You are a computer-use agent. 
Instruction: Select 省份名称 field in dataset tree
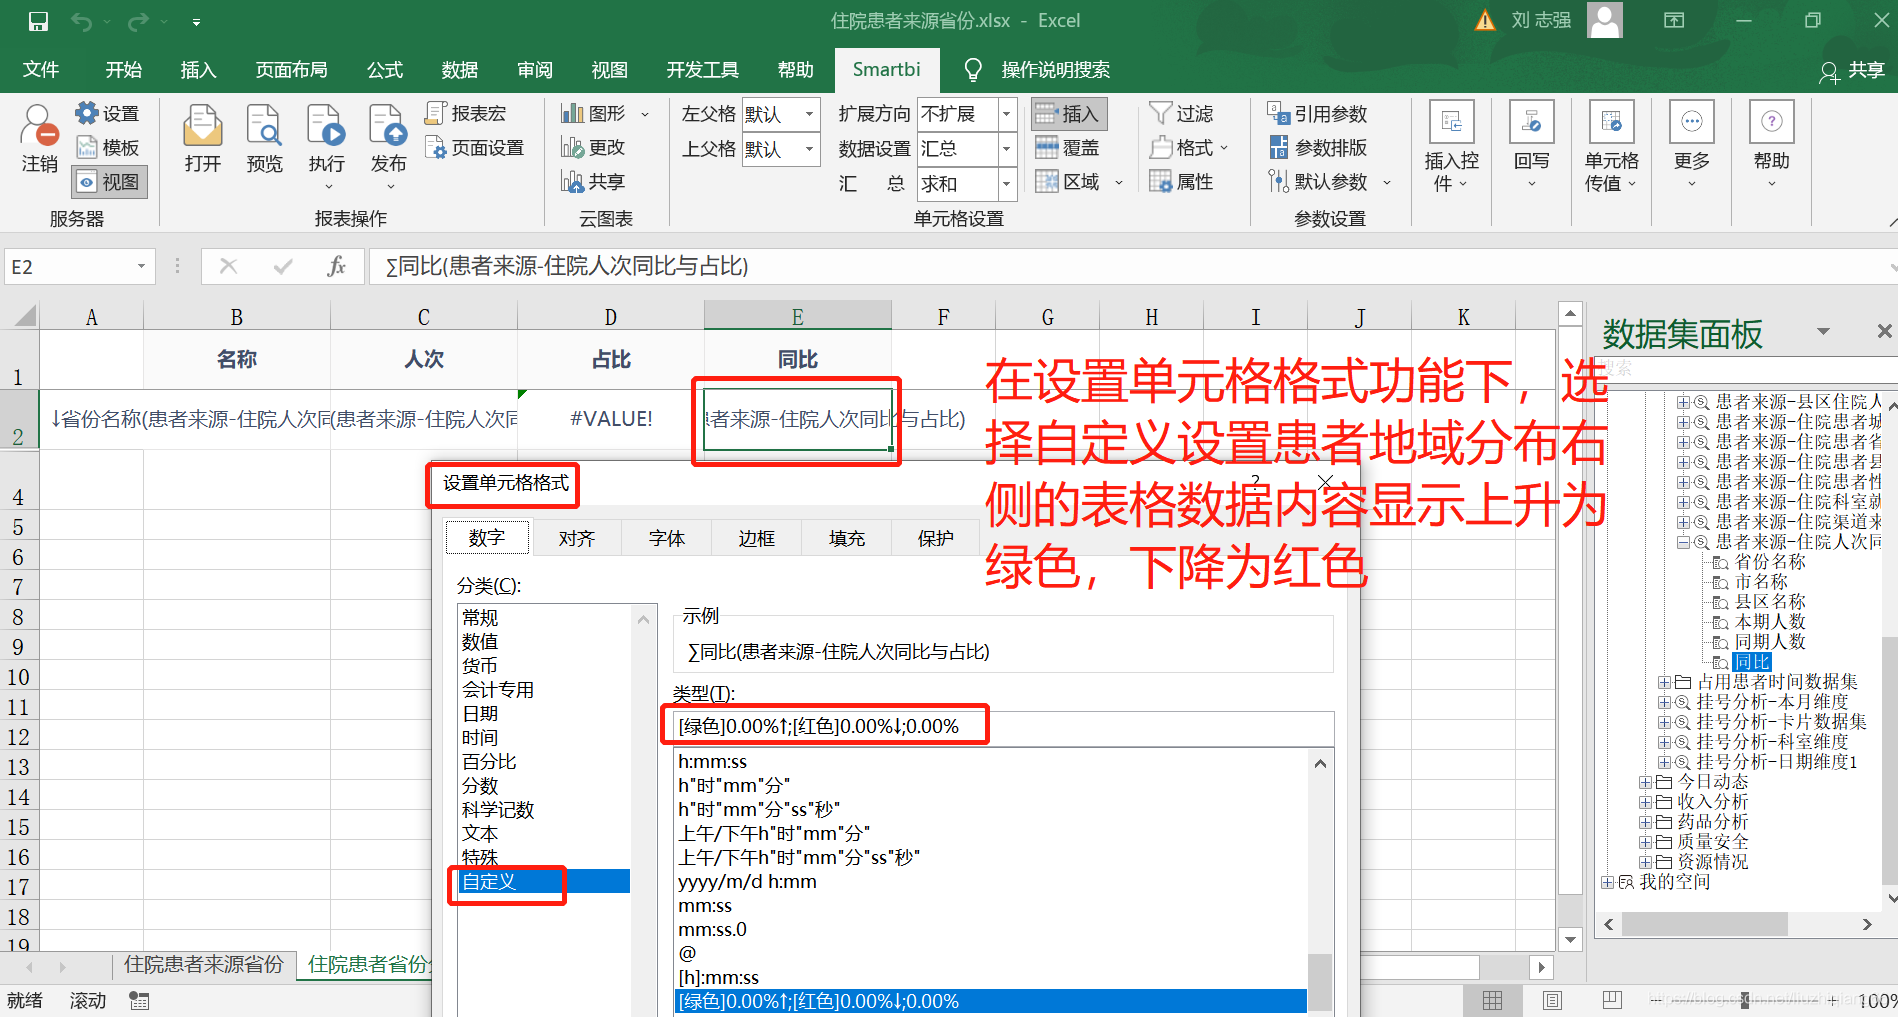(1770, 562)
